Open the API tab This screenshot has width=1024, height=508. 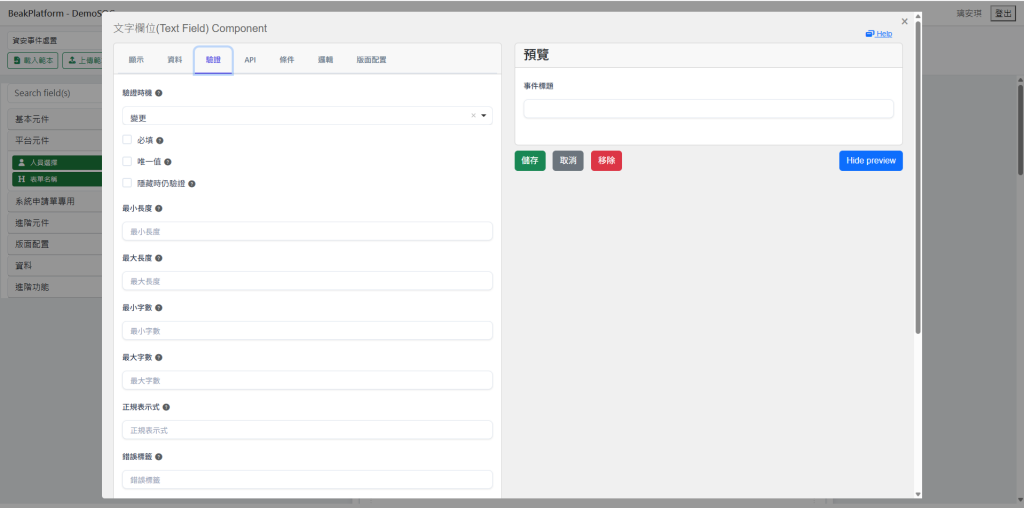[x=250, y=59]
